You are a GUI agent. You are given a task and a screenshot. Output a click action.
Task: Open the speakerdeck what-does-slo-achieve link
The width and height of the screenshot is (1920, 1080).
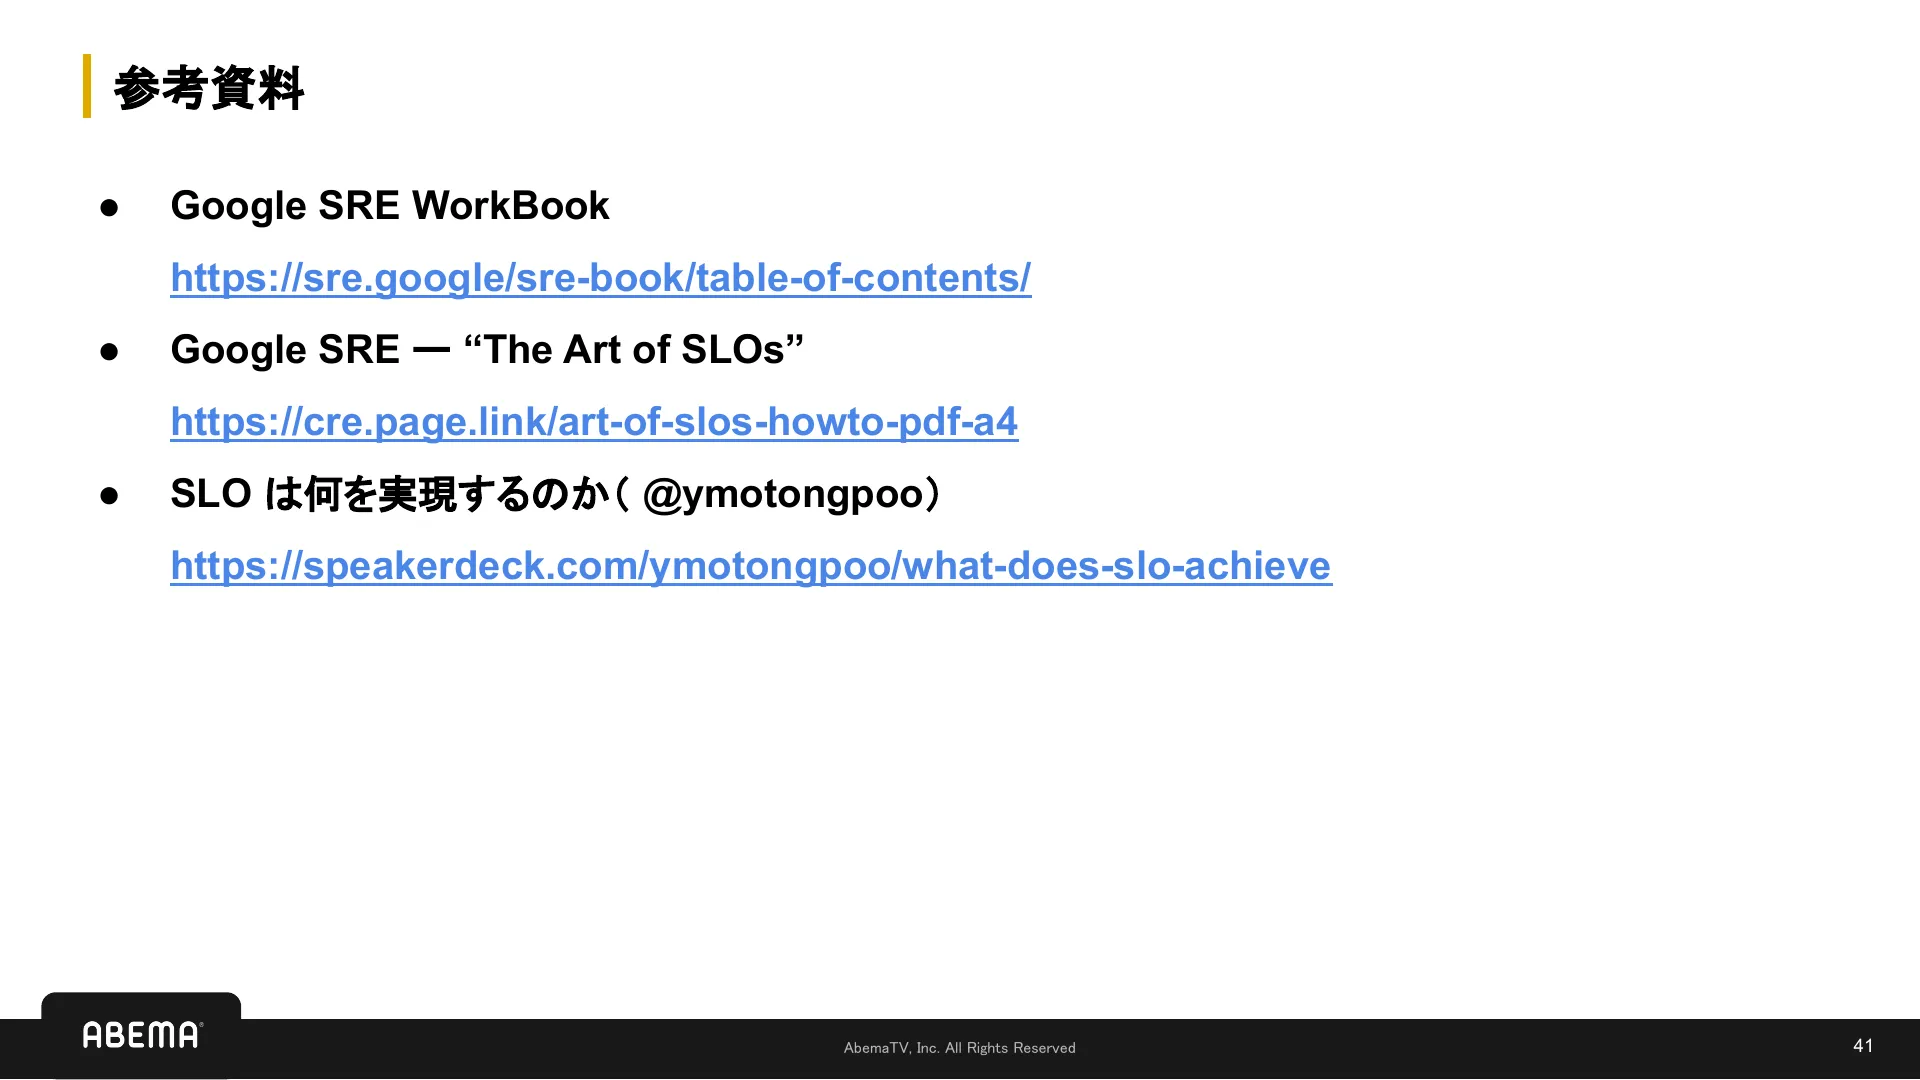pos(750,566)
